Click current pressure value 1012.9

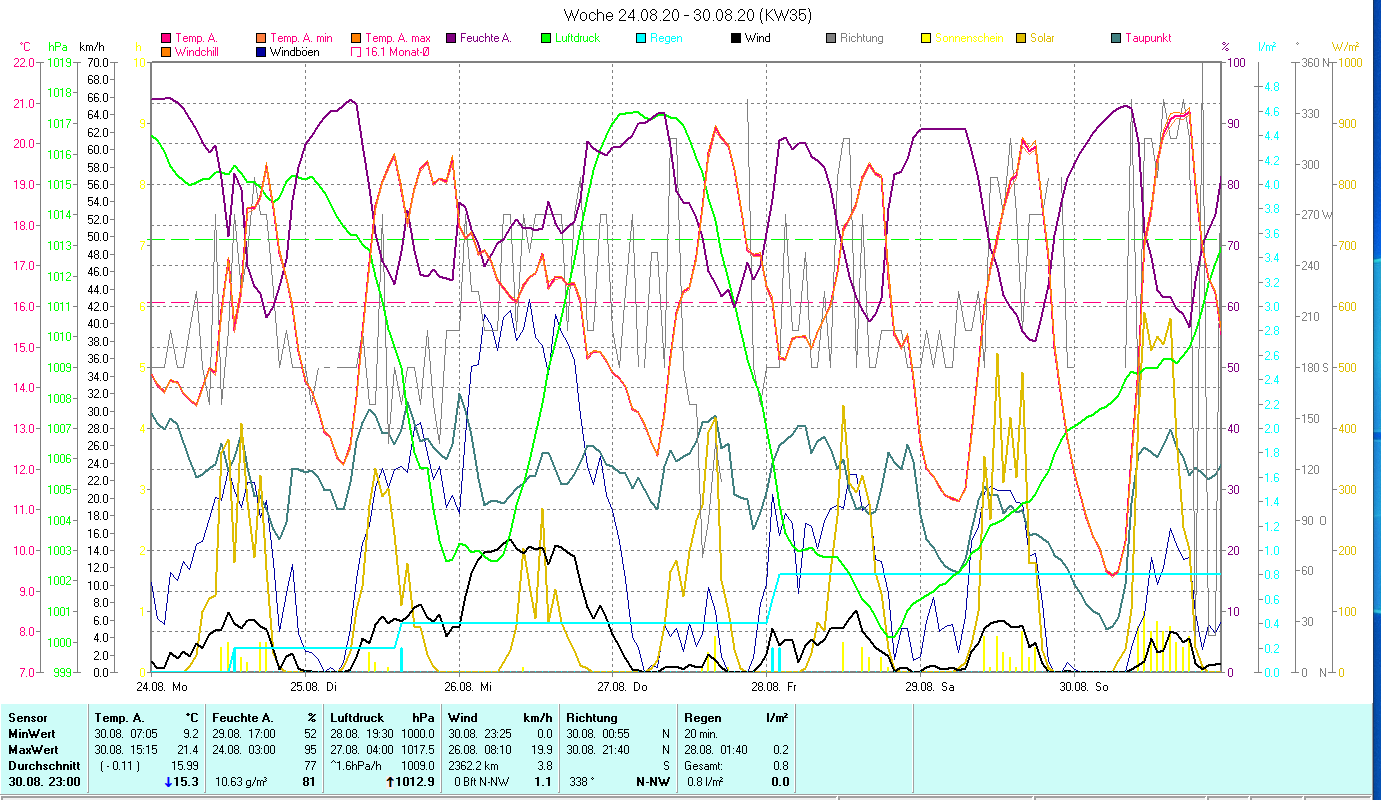[415, 782]
